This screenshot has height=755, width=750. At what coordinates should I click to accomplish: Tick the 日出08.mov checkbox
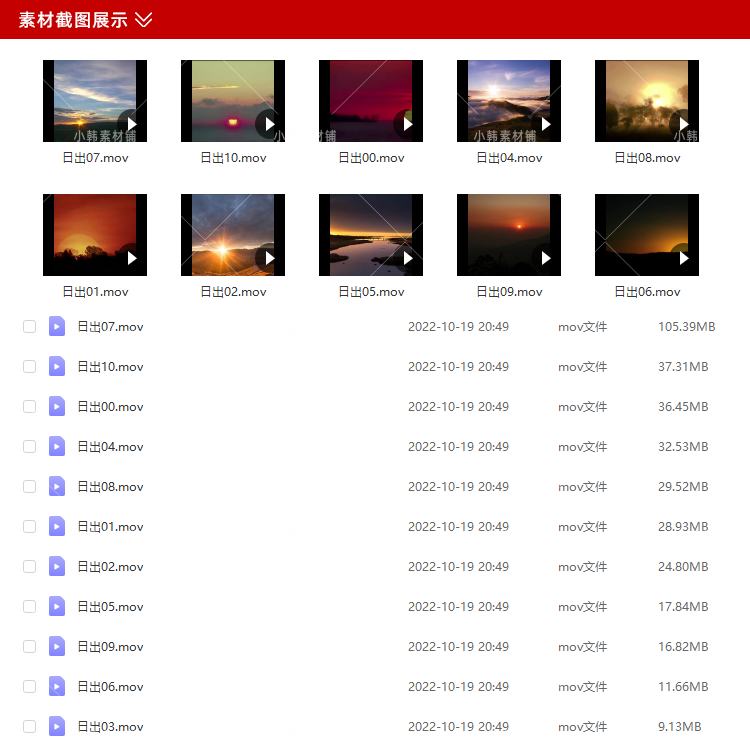[x=30, y=487]
